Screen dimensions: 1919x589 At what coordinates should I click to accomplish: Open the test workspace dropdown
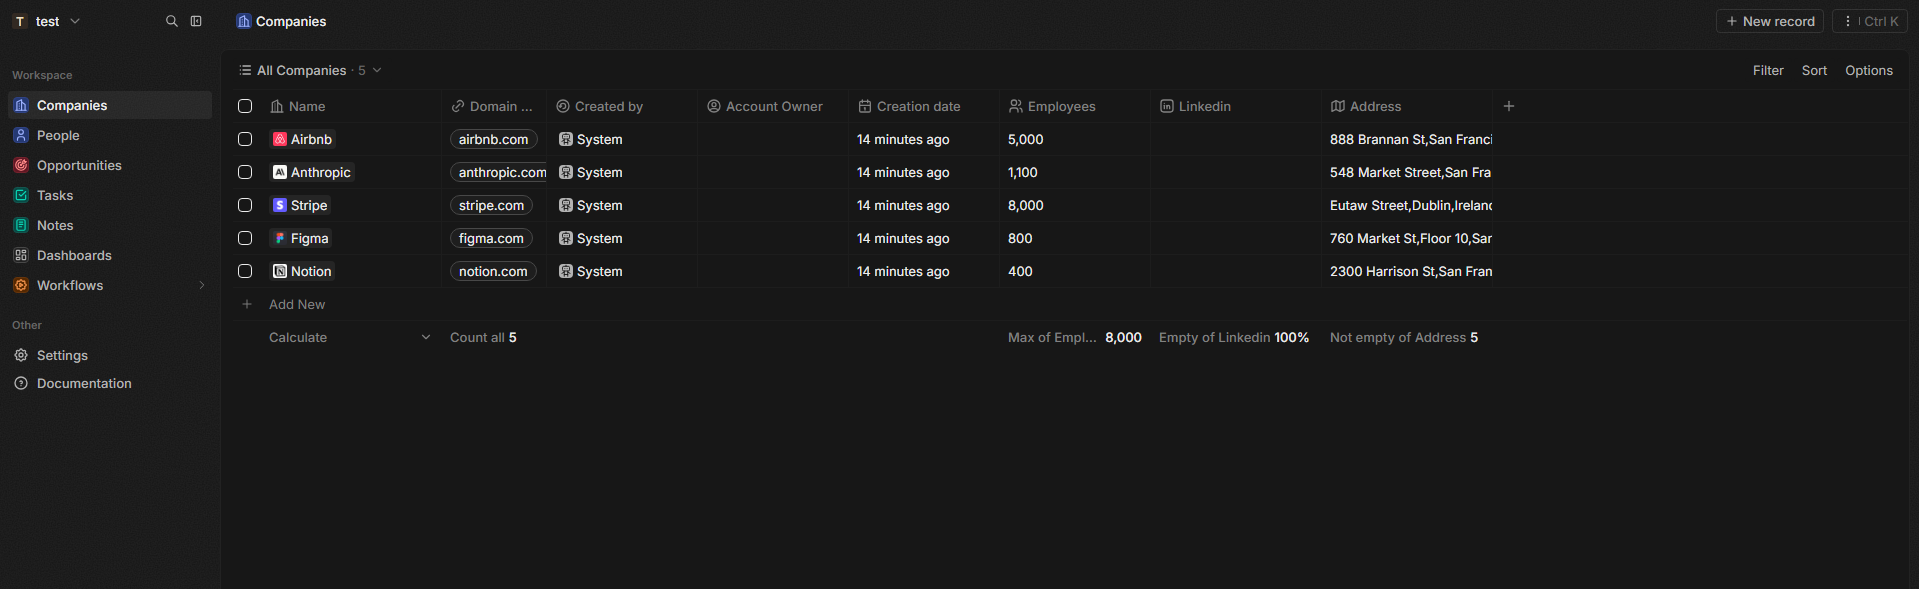pos(46,21)
